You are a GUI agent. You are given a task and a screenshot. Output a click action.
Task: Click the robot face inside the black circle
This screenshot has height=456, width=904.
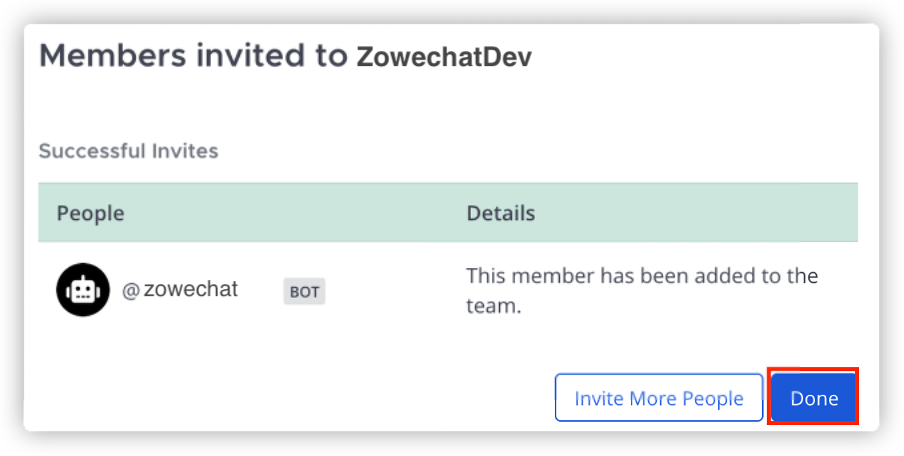[x=82, y=291]
